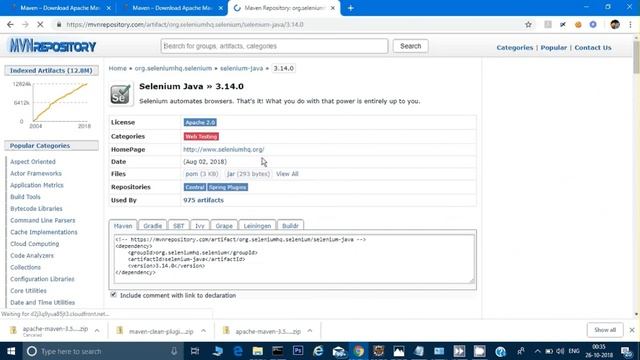Click the MVNRepository logo
The width and height of the screenshot is (640, 360).
pyautogui.click(x=53, y=46)
